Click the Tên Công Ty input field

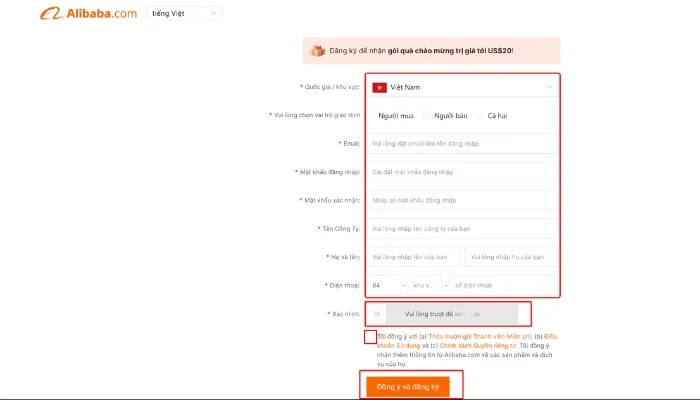point(462,229)
